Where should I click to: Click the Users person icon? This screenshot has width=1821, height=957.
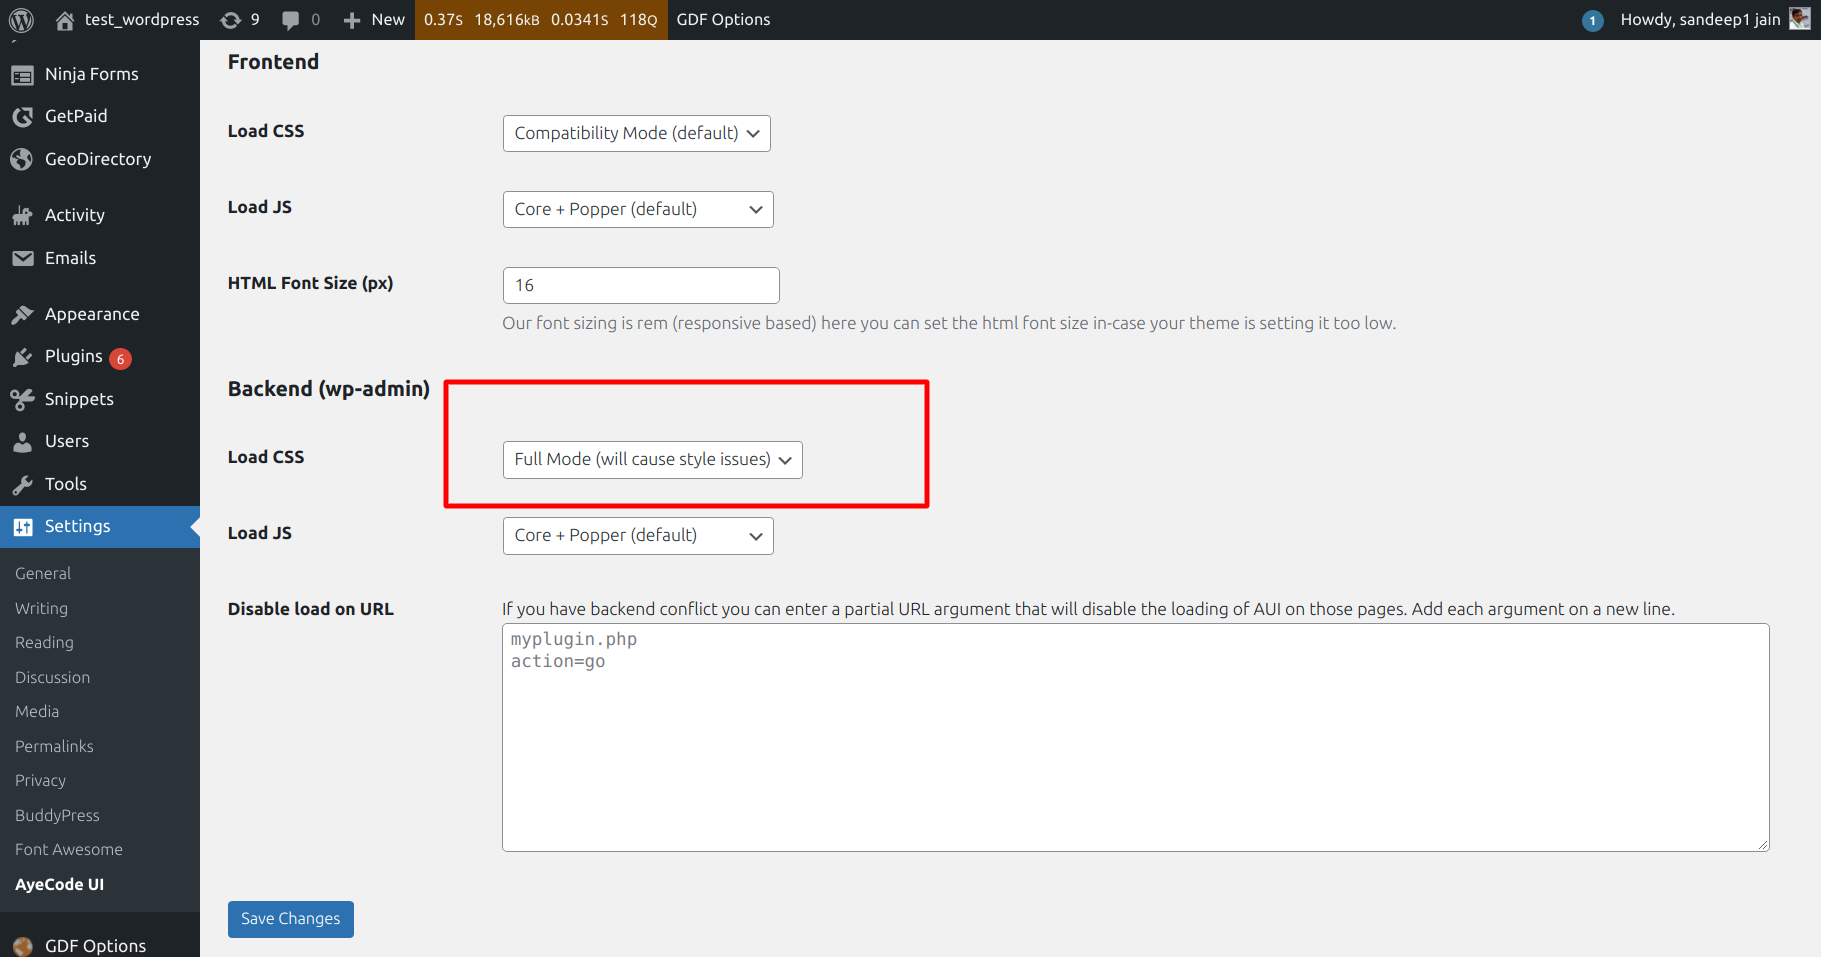pyautogui.click(x=22, y=441)
